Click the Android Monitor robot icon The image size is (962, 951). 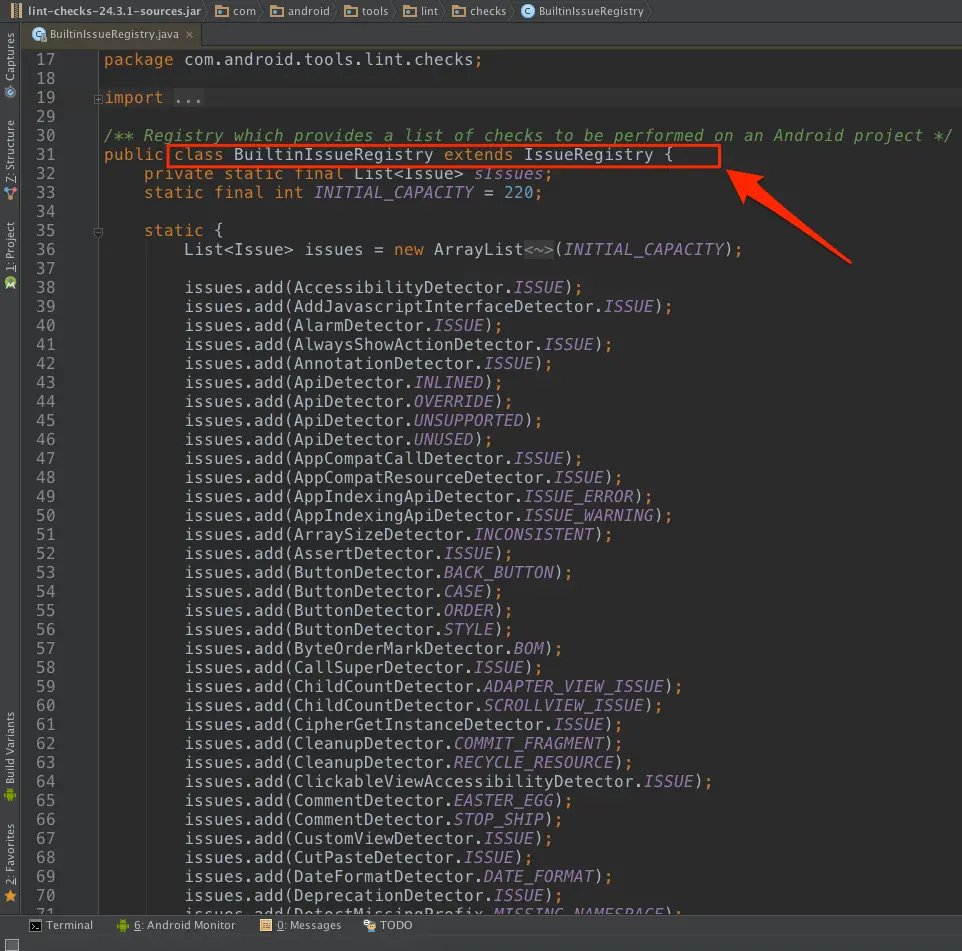point(123,925)
